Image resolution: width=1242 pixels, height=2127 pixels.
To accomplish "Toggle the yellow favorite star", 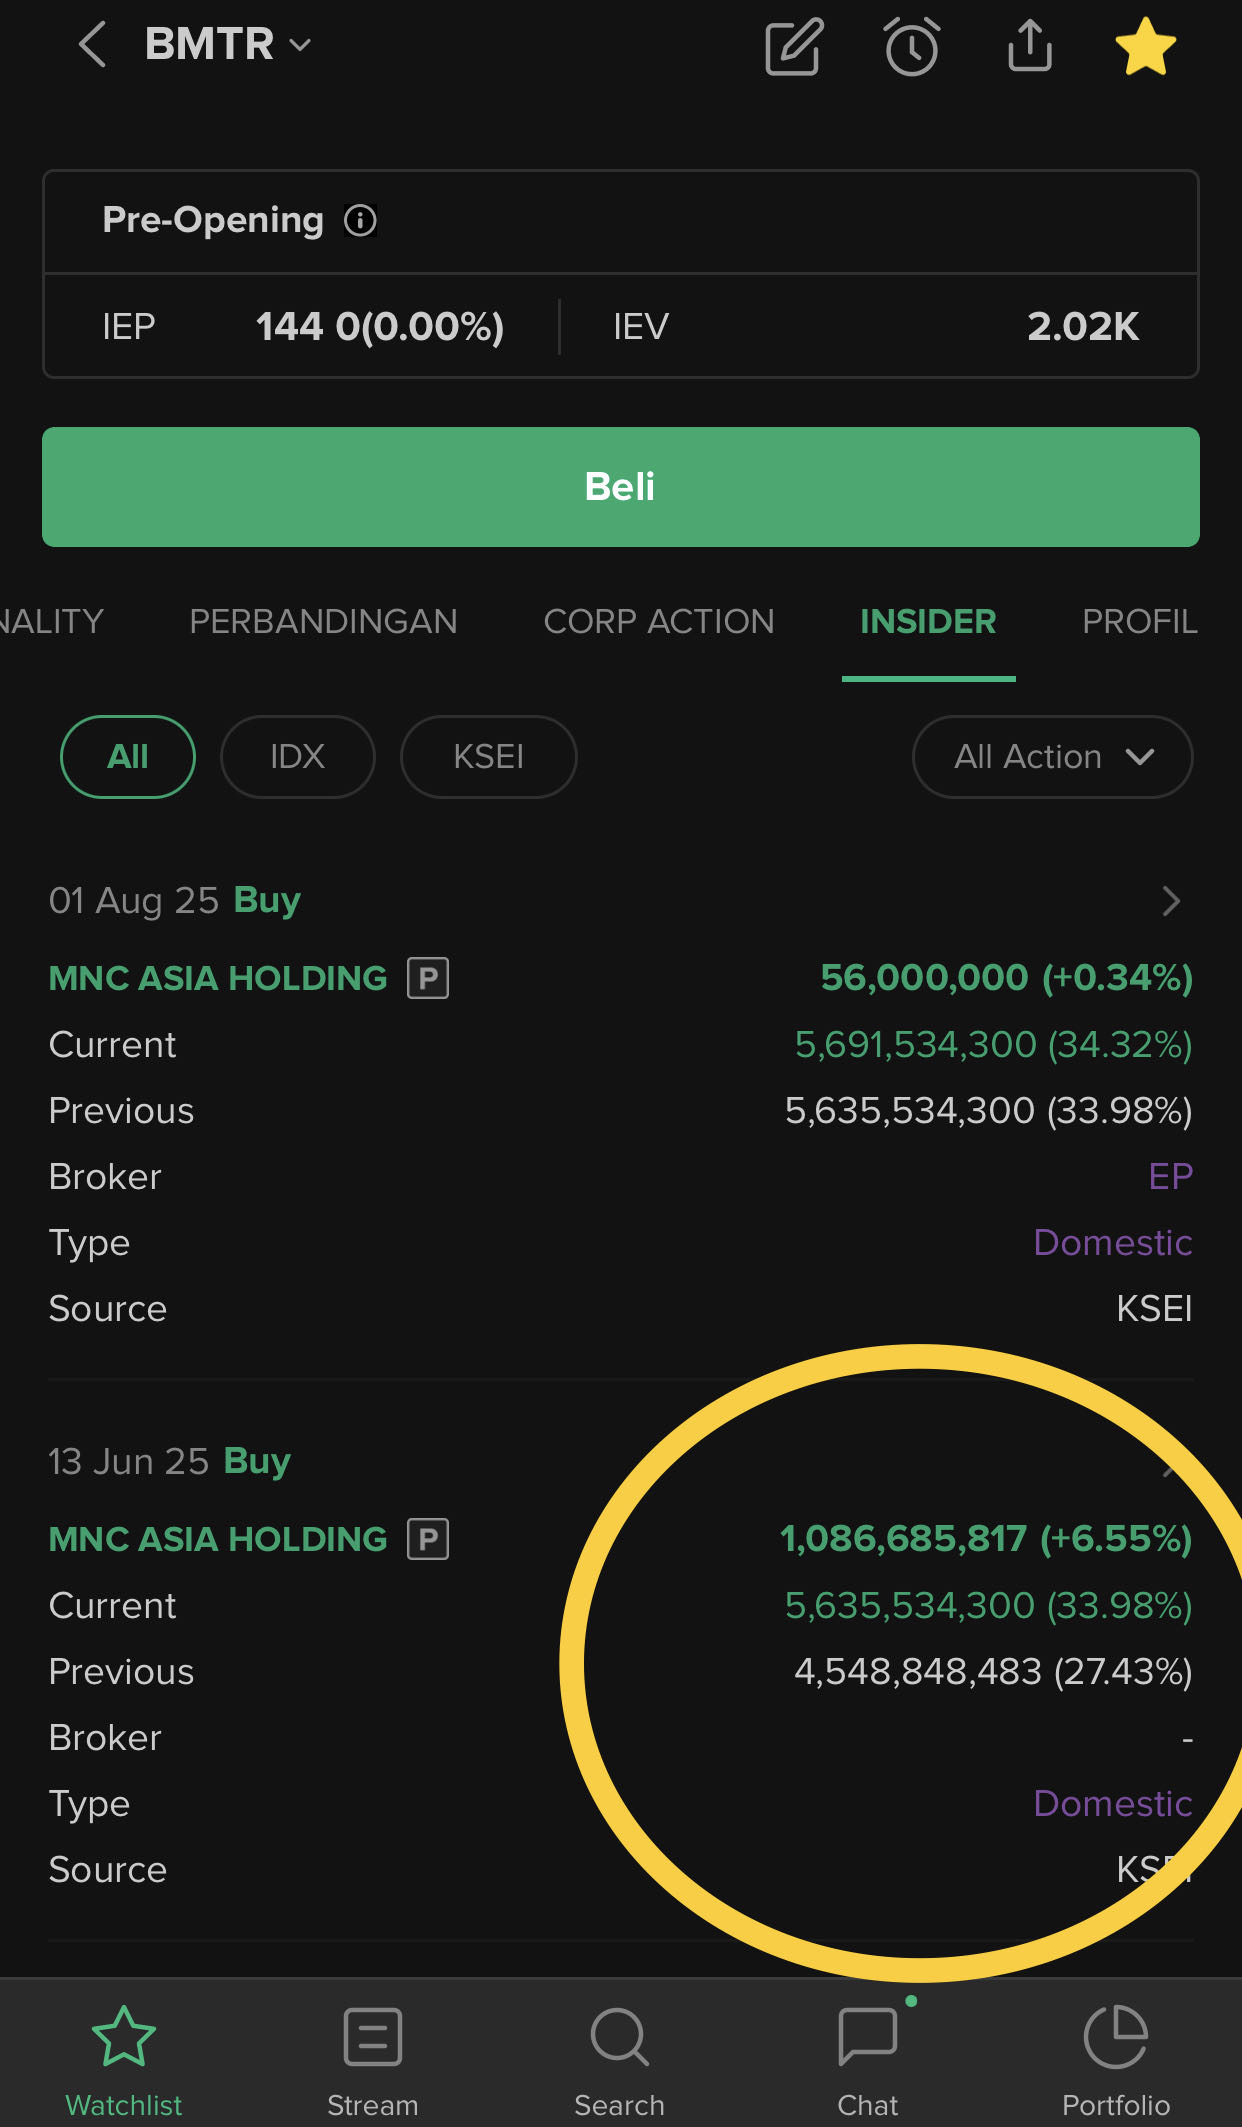I will (x=1145, y=46).
